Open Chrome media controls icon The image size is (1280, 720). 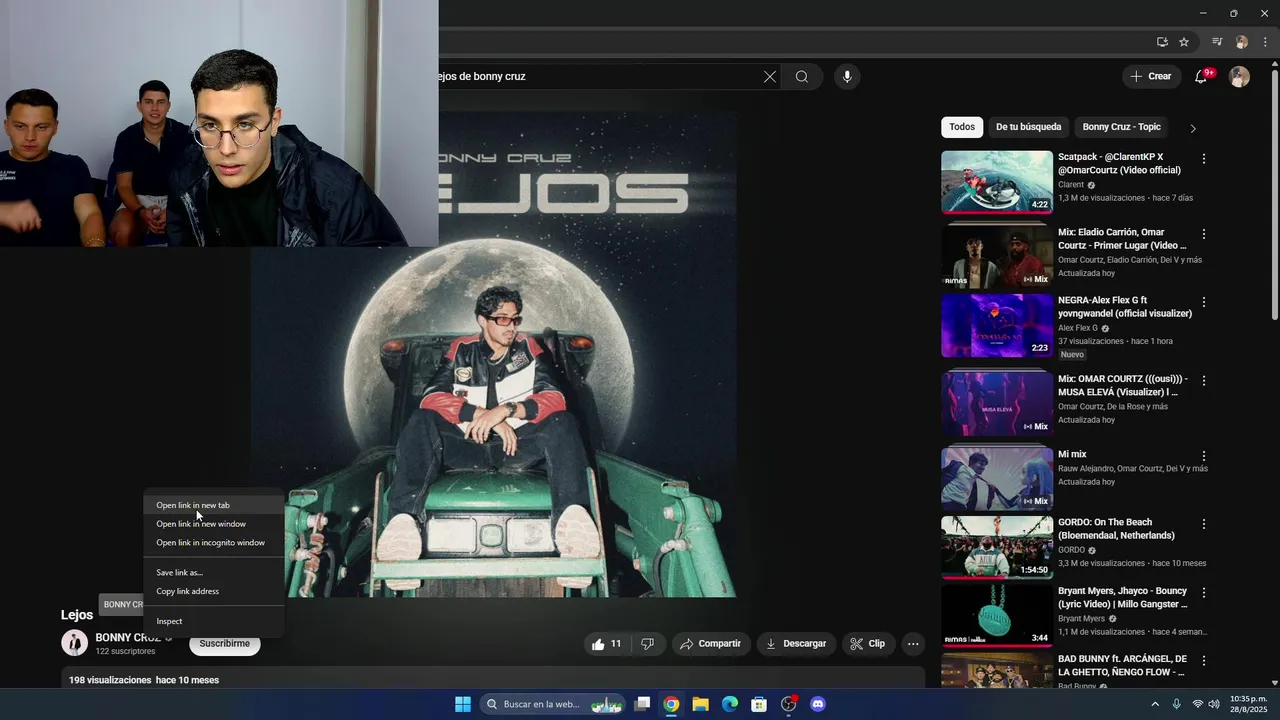coord(1217,42)
